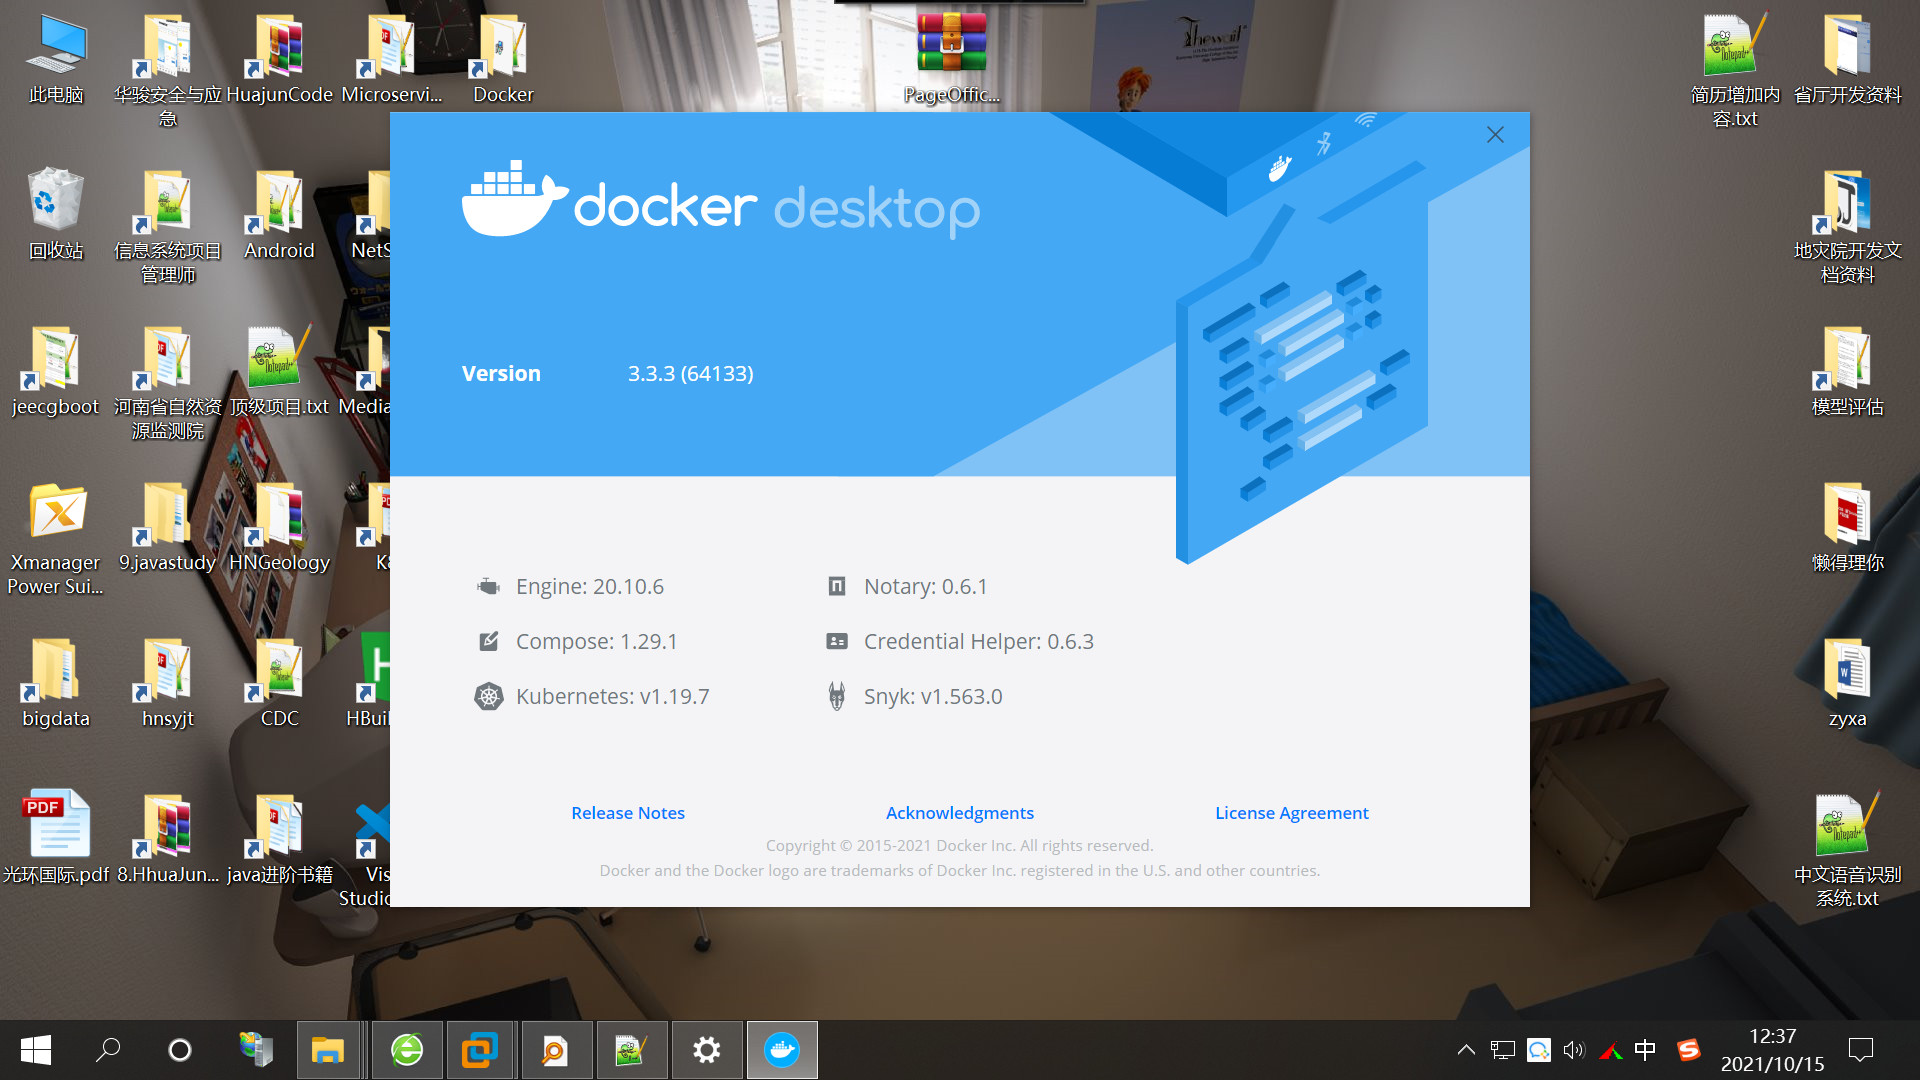Select the 省厅开发资料 desktop folder
Viewport: 1920px width, 1080px height.
click(1847, 60)
